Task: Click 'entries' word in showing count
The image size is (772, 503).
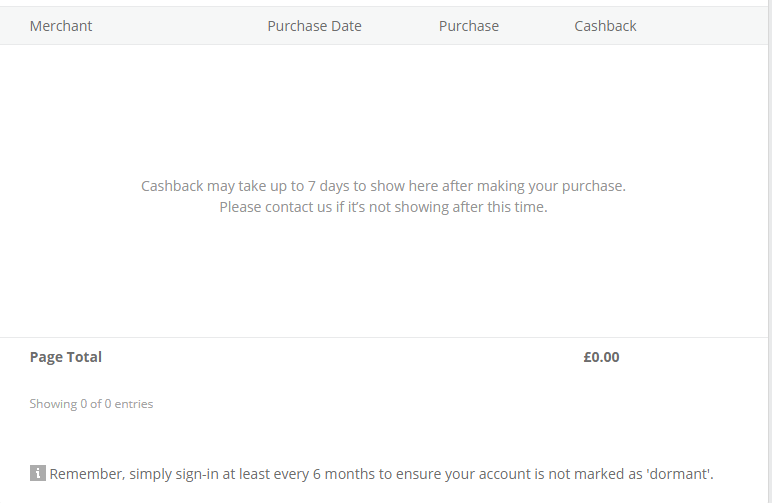Action: click(134, 404)
